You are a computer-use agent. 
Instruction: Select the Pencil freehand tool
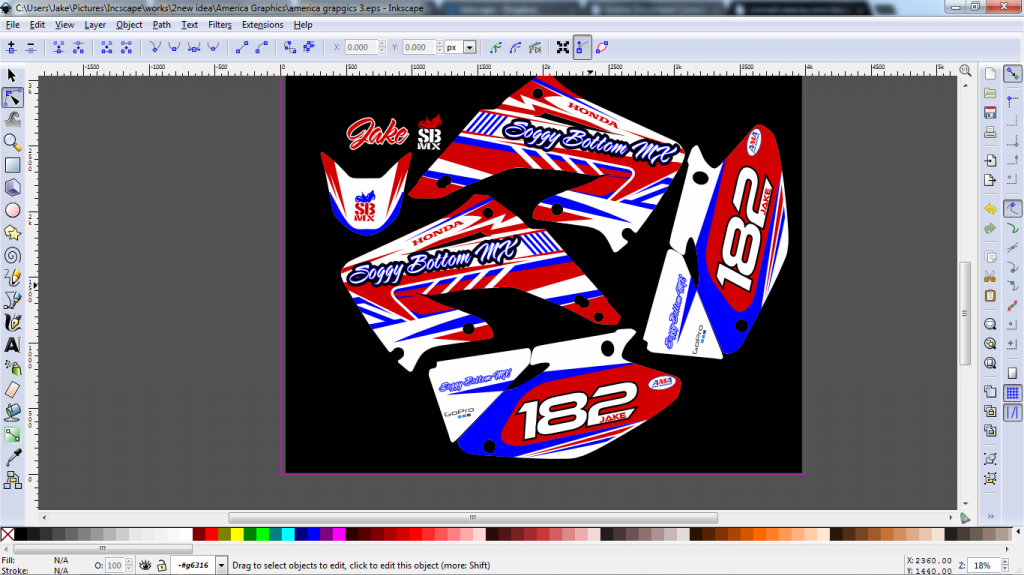pos(12,278)
